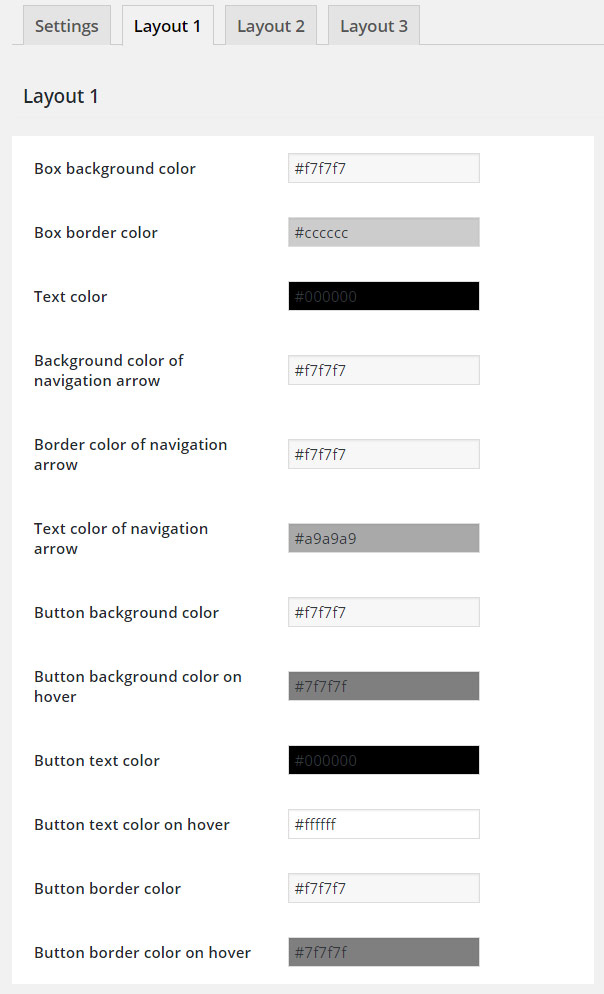Image resolution: width=604 pixels, height=994 pixels.
Task: Change Border color of navigation arrow
Action: coord(384,454)
